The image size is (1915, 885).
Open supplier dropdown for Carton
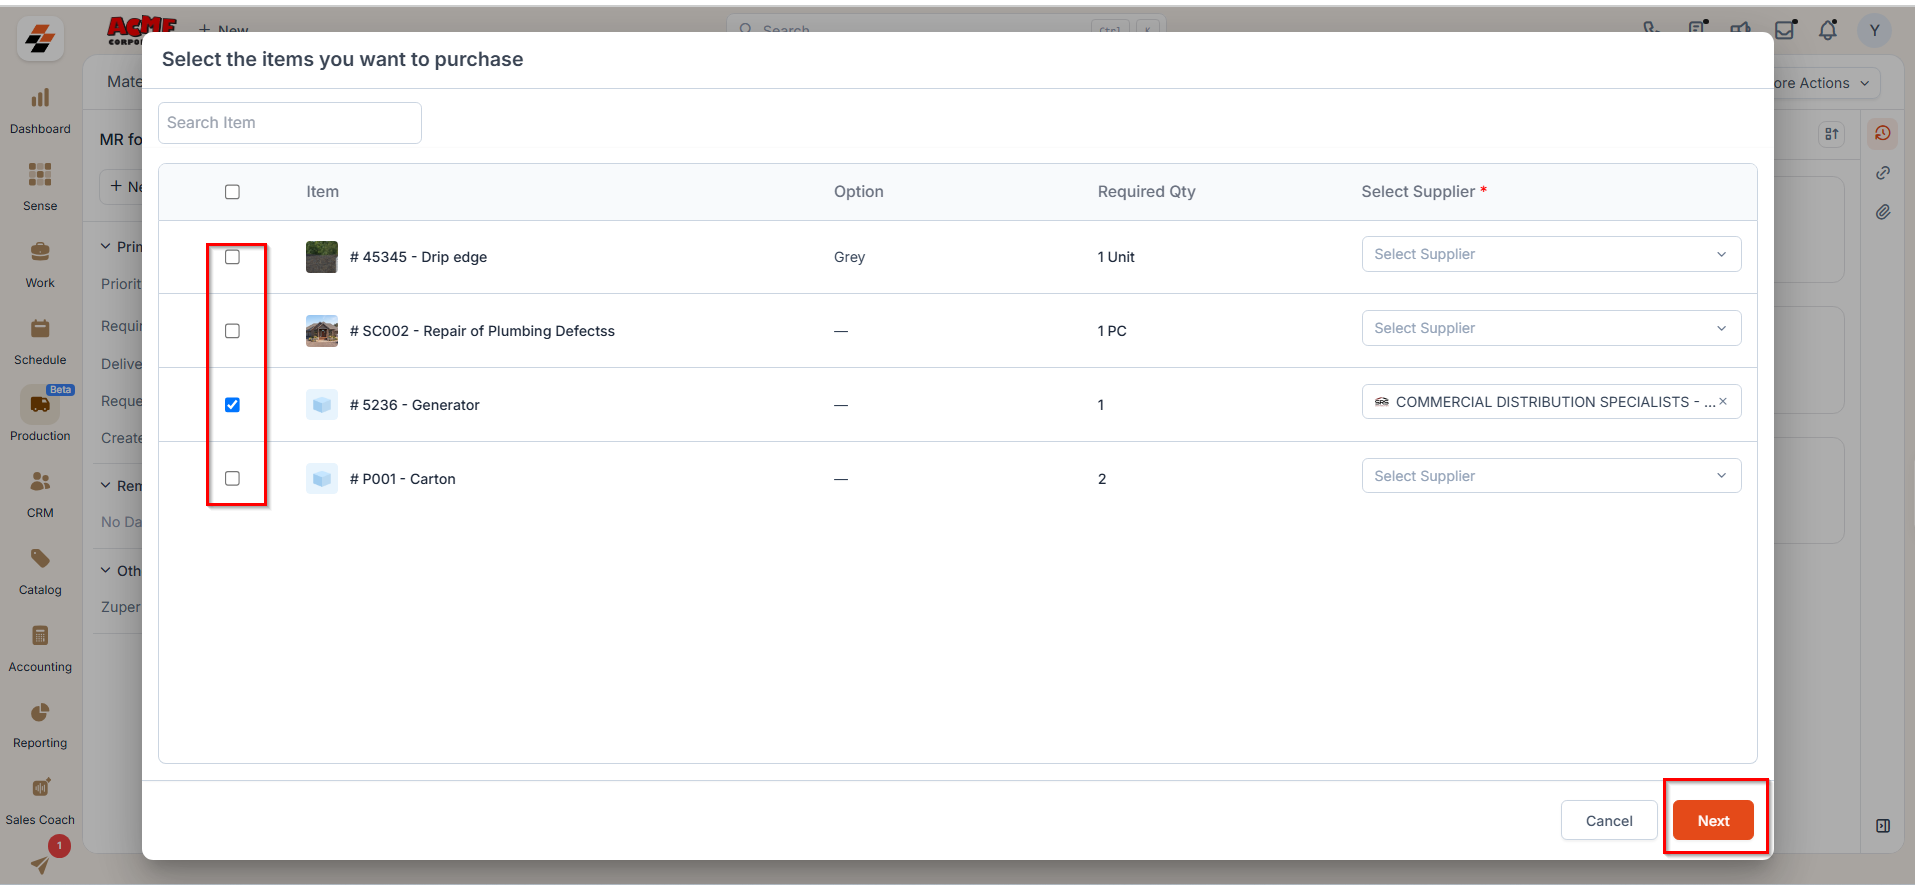click(1551, 476)
